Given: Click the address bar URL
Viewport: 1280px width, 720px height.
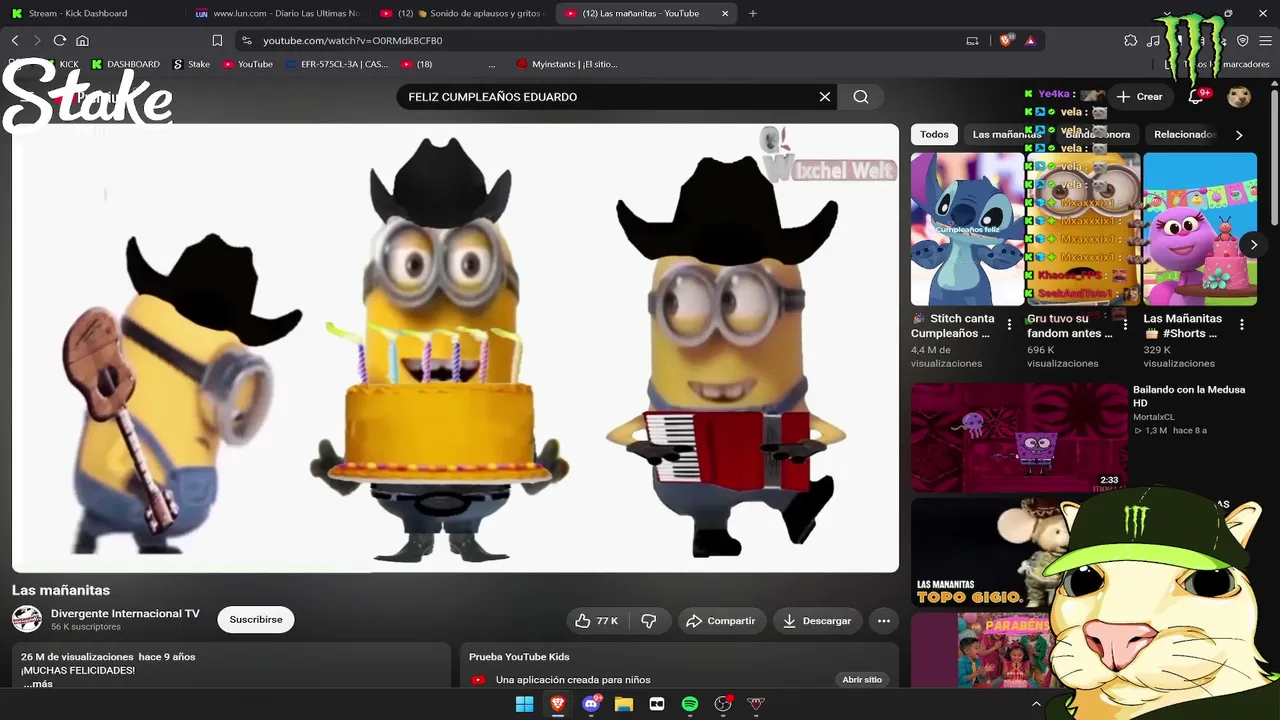Looking at the screenshot, I should [353, 41].
